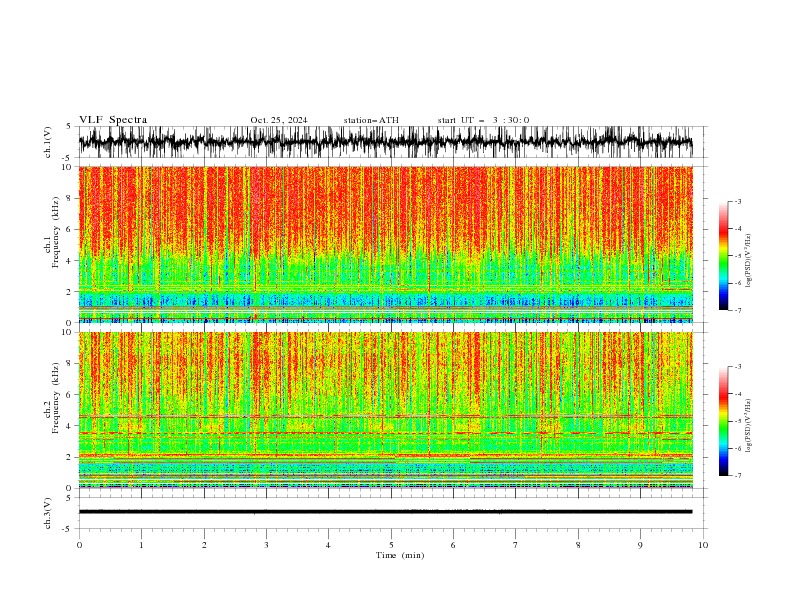The height and width of the screenshot is (612, 792).
Task: Click the "Time (min)" axis title
Action: pyautogui.click(x=400, y=555)
